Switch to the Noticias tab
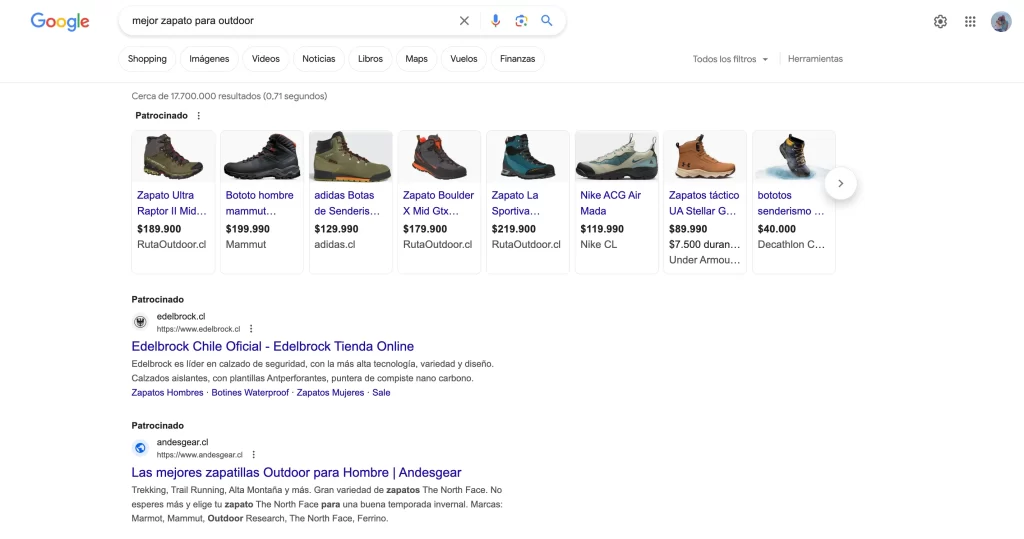The height and width of the screenshot is (539, 1024). pyautogui.click(x=319, y=59)
